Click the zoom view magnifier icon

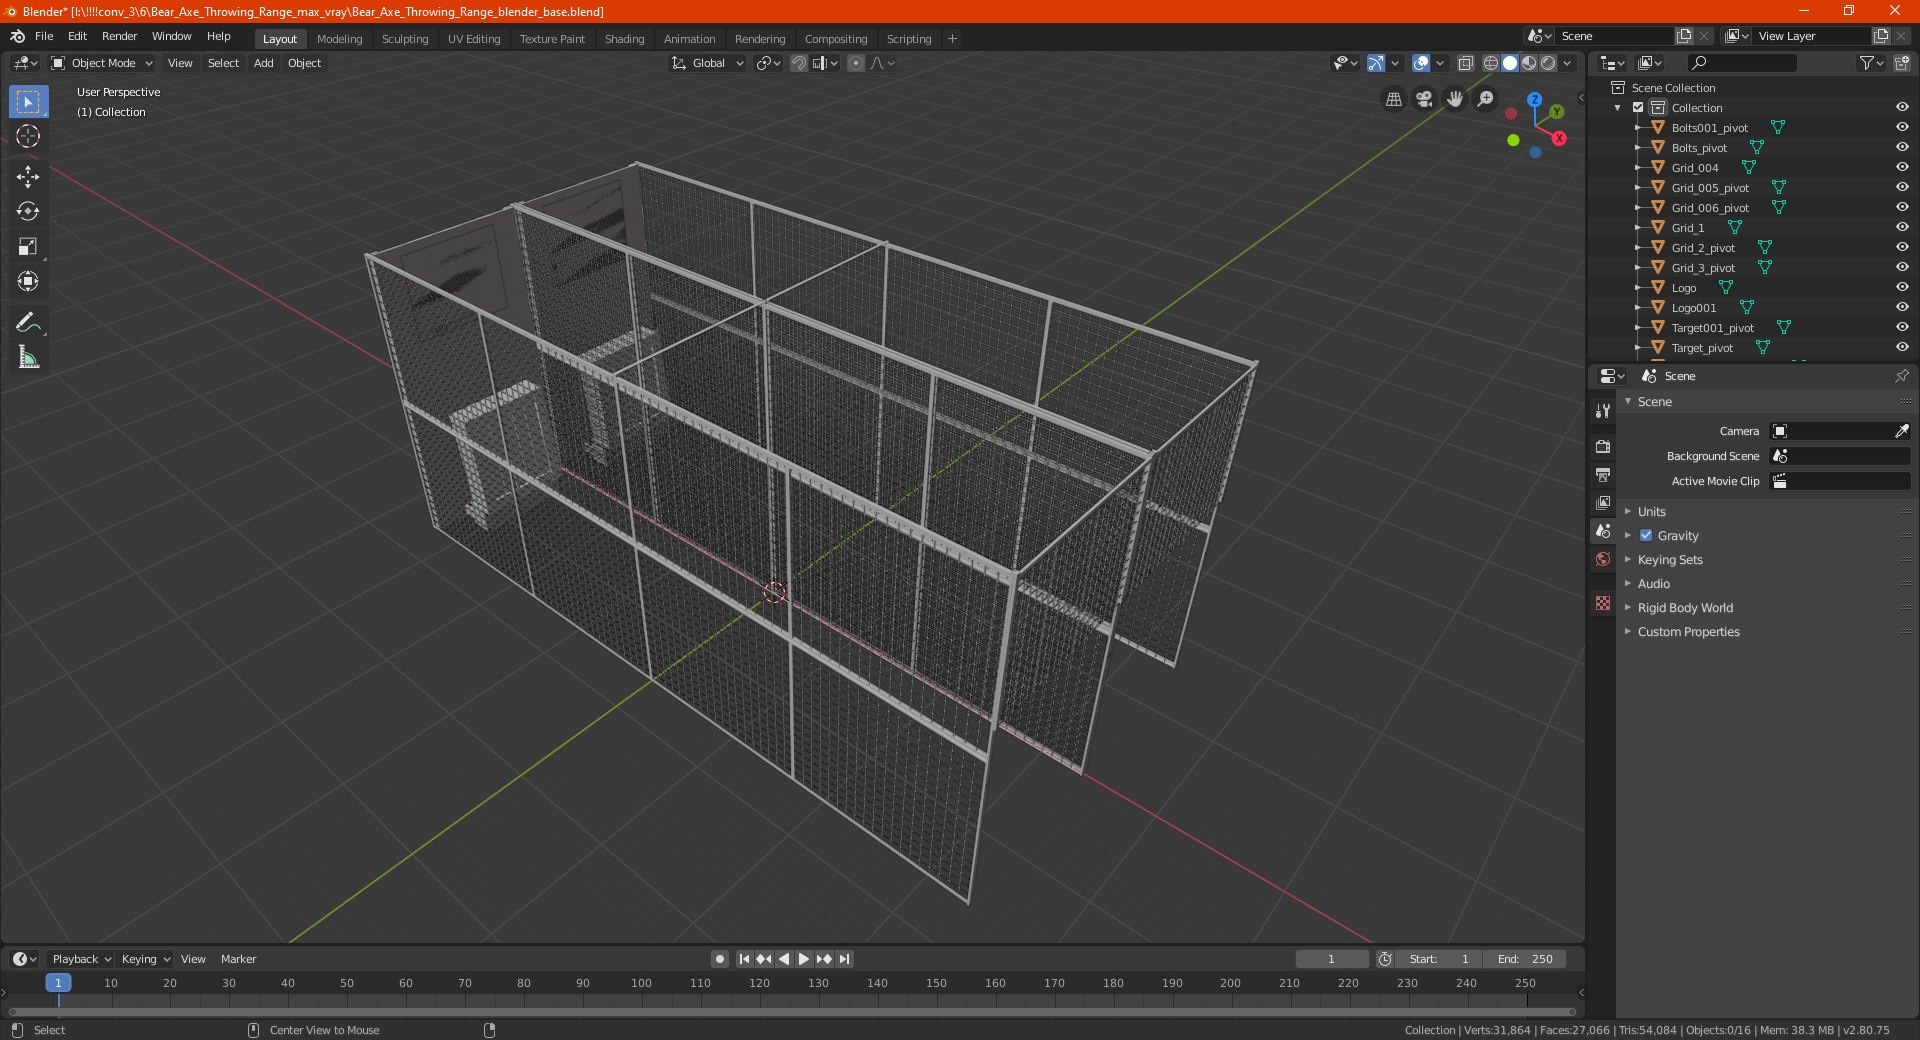point(1486,99)
